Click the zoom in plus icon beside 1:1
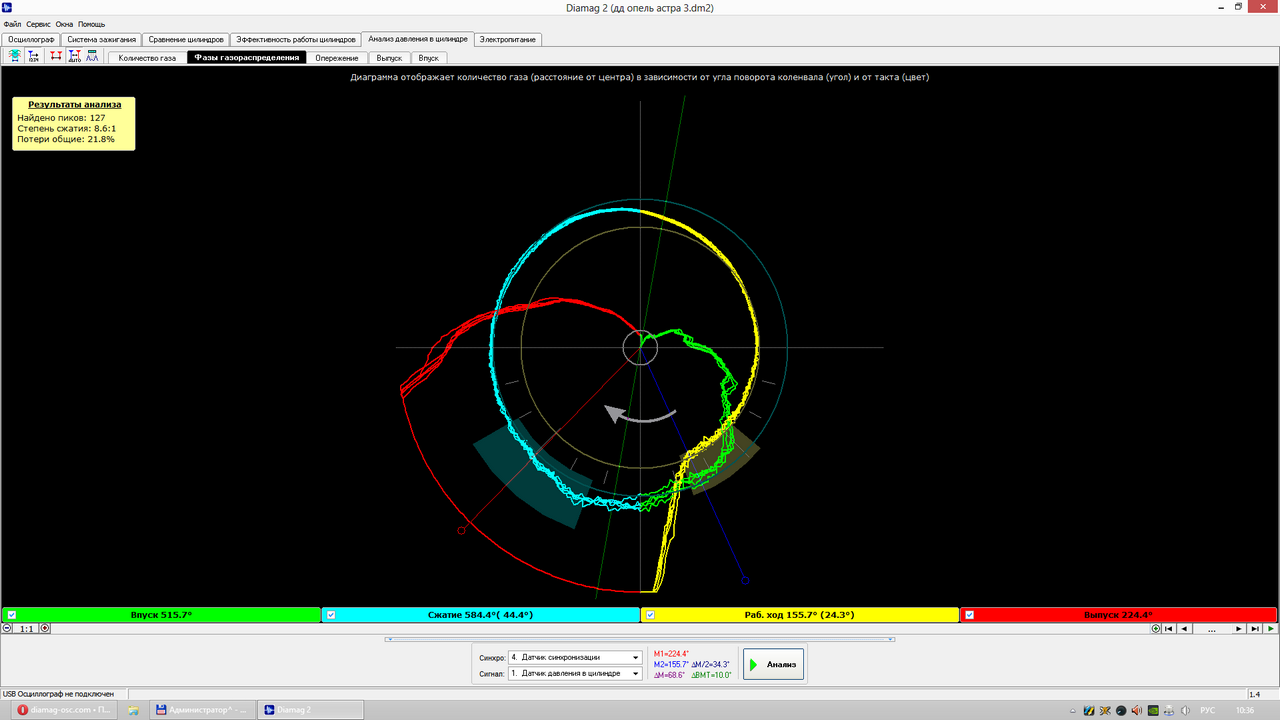 tap(45, 628)
